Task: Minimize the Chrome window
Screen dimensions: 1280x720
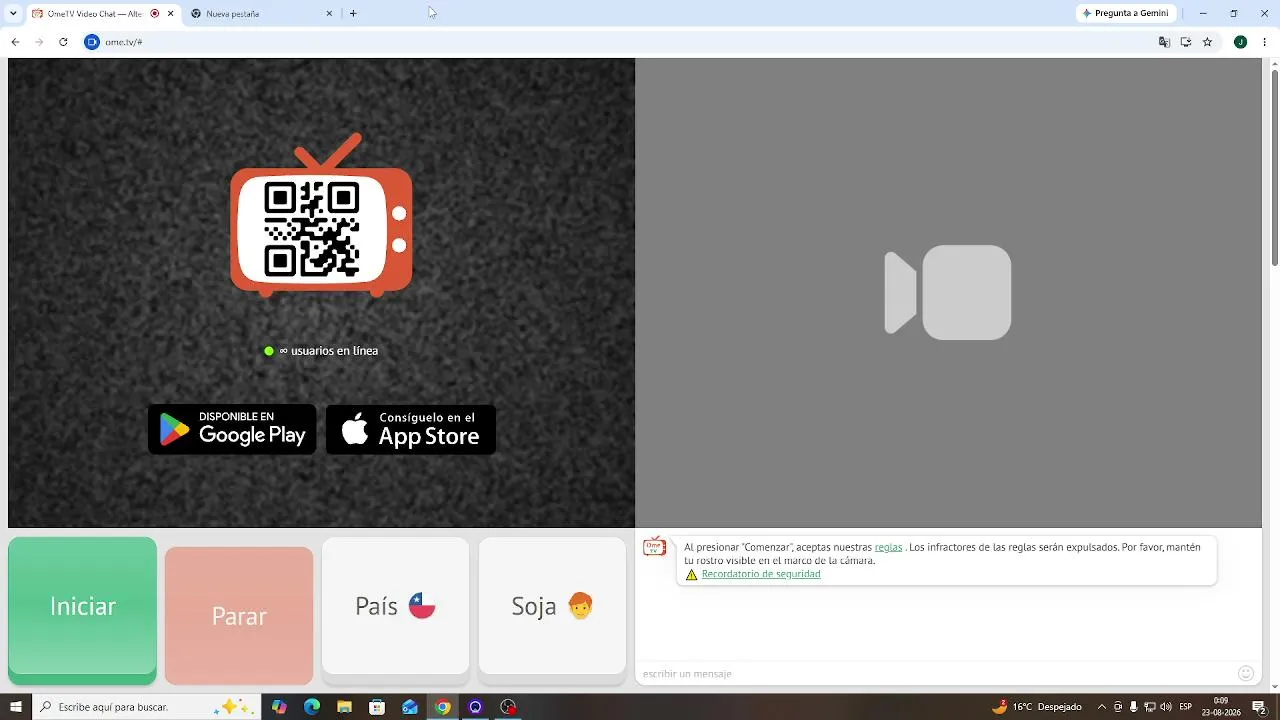Action: [x=1203, y=13]
